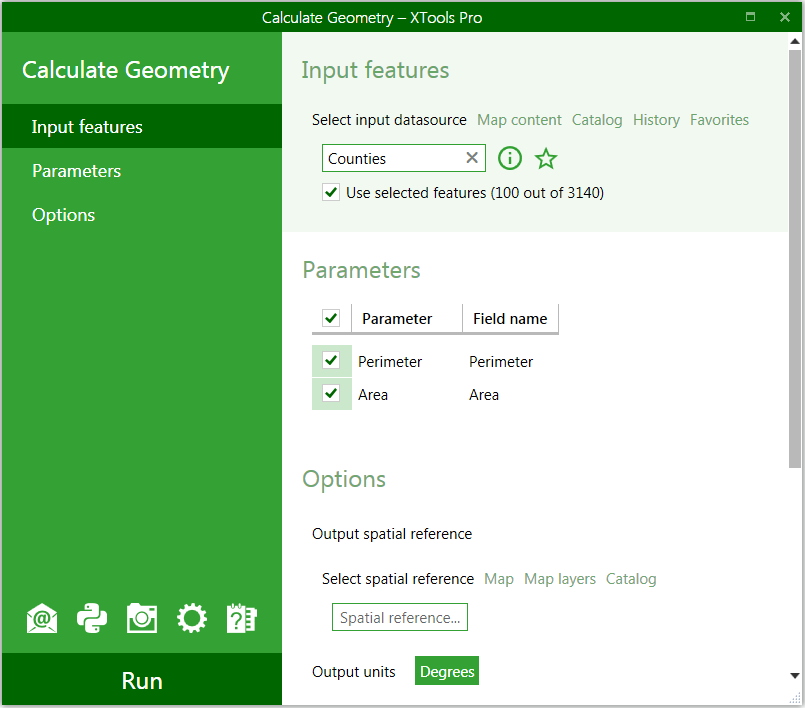Add datasource to favorites with star icon

[546, 158]
